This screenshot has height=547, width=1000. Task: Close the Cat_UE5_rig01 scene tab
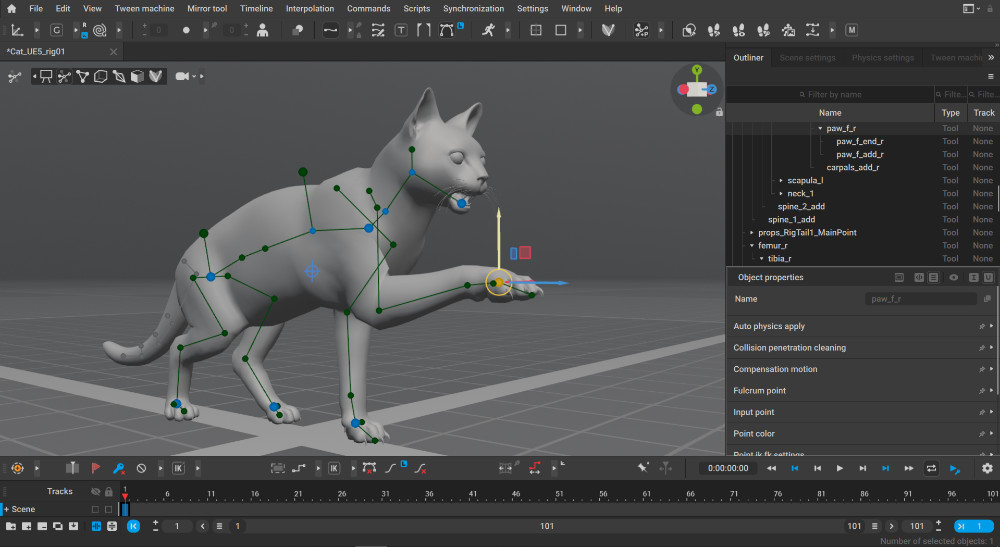pyautogui.click(x=114, y=52)
